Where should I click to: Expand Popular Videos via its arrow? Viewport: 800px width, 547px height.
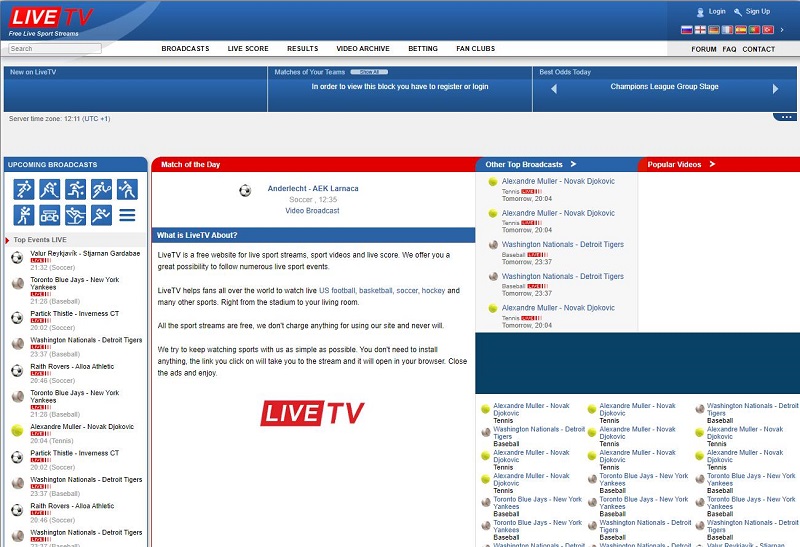tap(712, 164)
